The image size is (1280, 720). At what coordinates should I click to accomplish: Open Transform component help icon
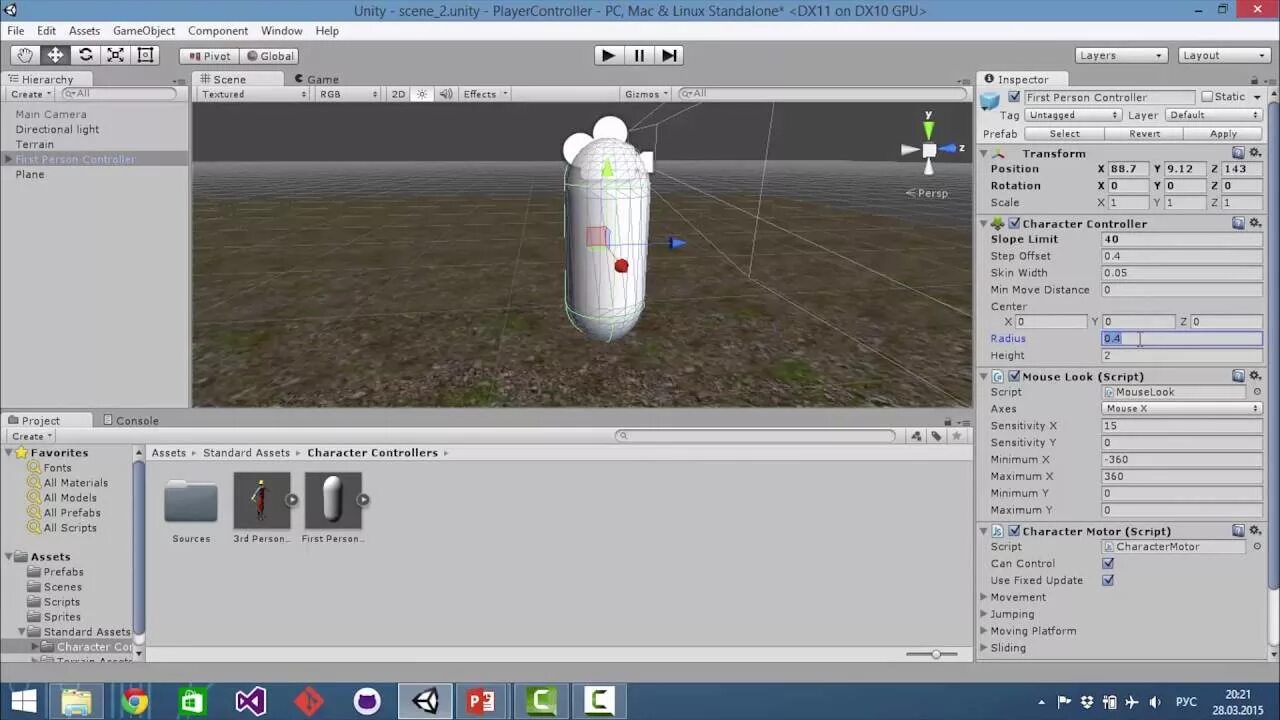pos(1238,153)
